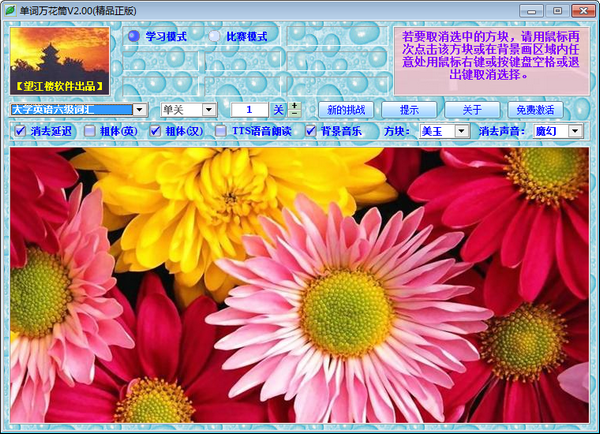Select 学习模式 radio button
The image size is (600, 434).
point(134,37)
